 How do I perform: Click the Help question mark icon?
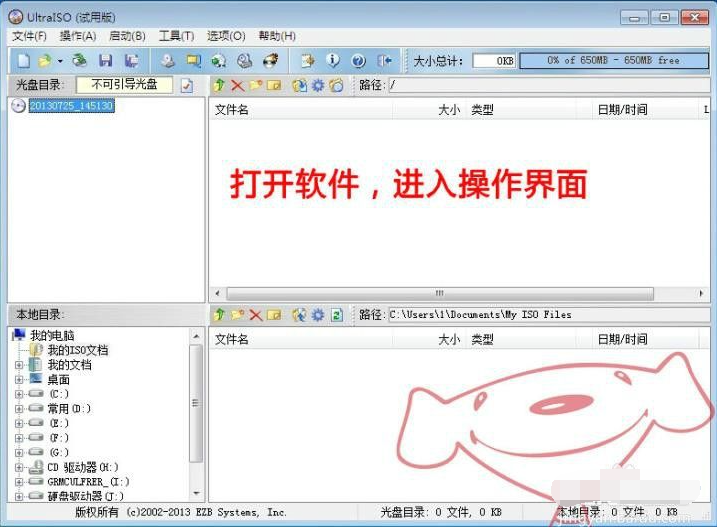click(x=358, y=61)
